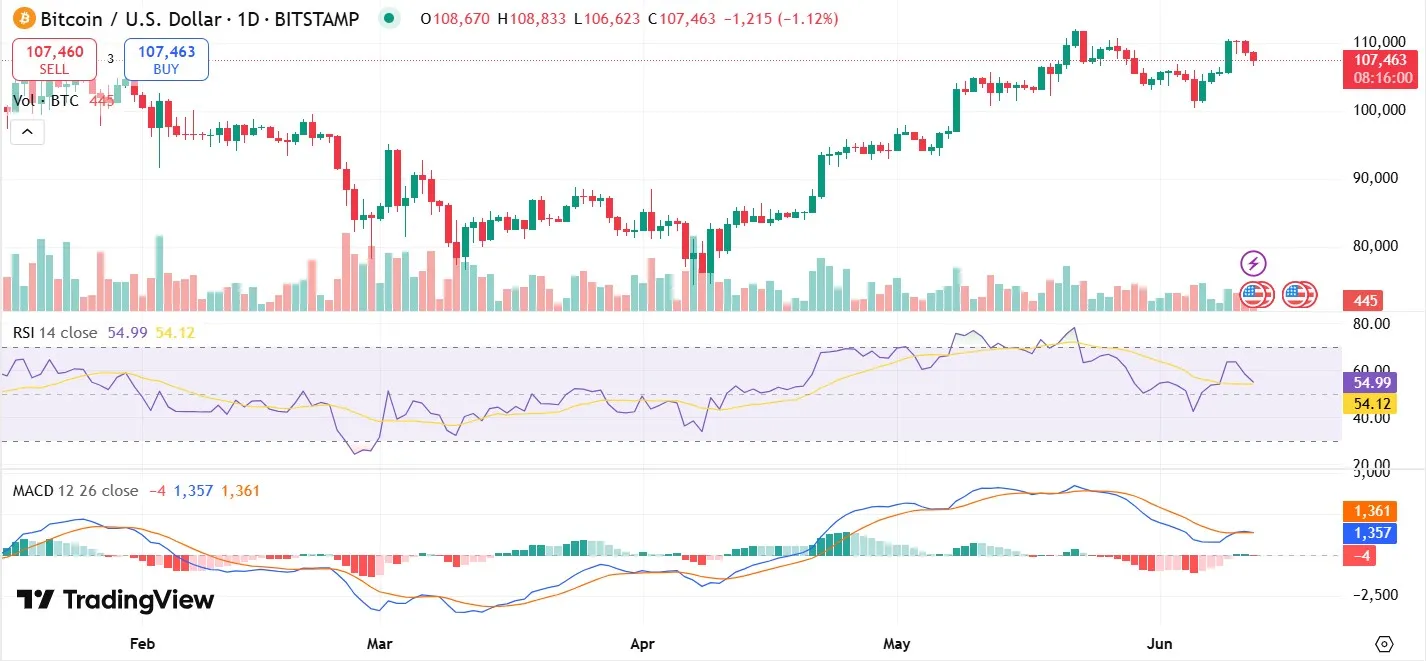Toggle the MACD 12 26 close indicator

(75, 491)
